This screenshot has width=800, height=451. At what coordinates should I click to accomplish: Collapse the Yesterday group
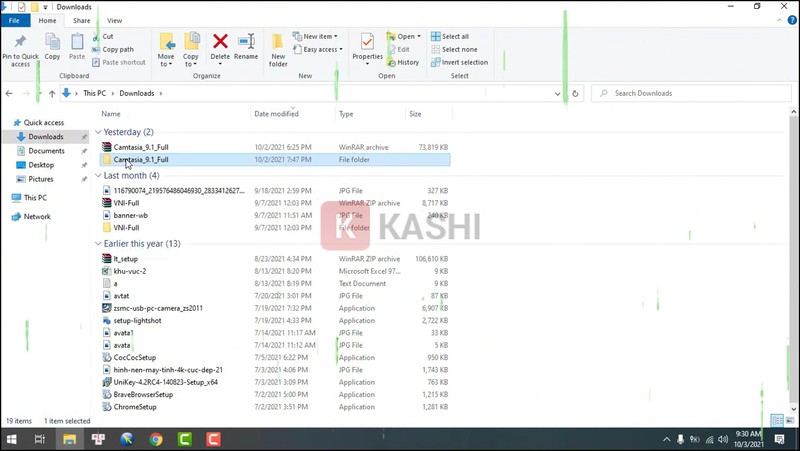(98, 132)
